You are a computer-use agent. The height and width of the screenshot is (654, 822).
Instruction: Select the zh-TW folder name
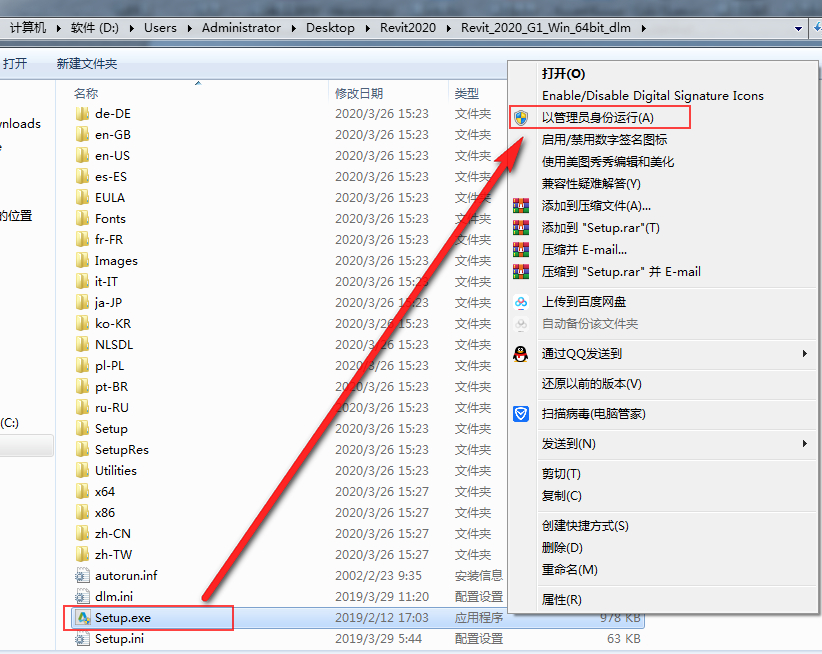[114, 554]
